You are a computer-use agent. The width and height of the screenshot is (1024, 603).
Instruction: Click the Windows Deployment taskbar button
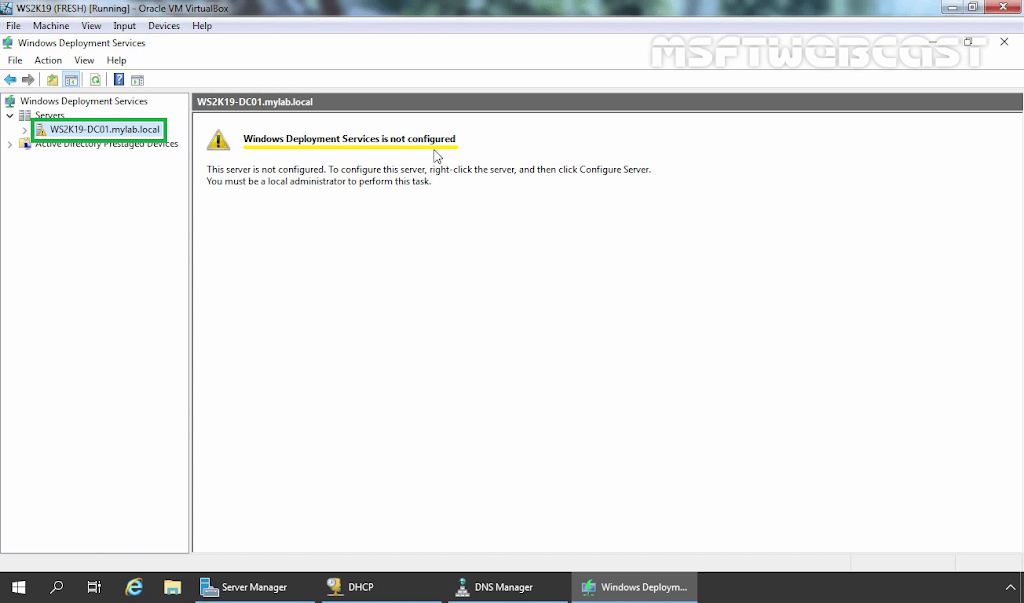click(635, 587)
